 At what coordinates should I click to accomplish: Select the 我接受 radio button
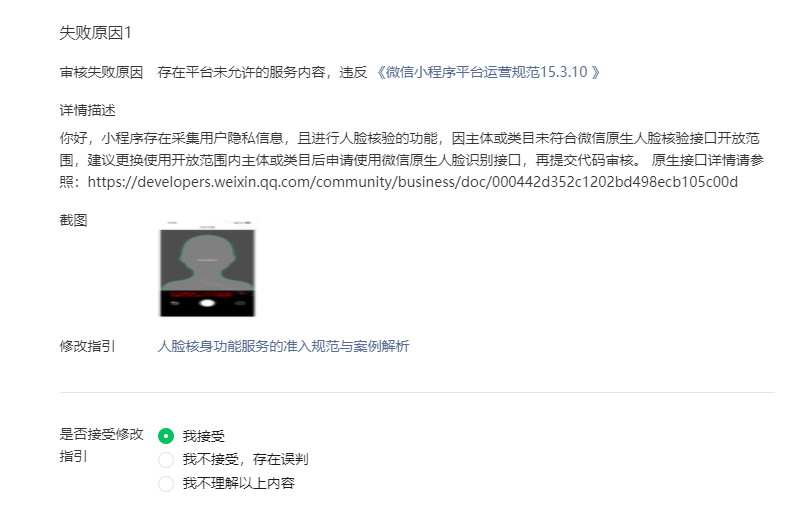point(166,436)
